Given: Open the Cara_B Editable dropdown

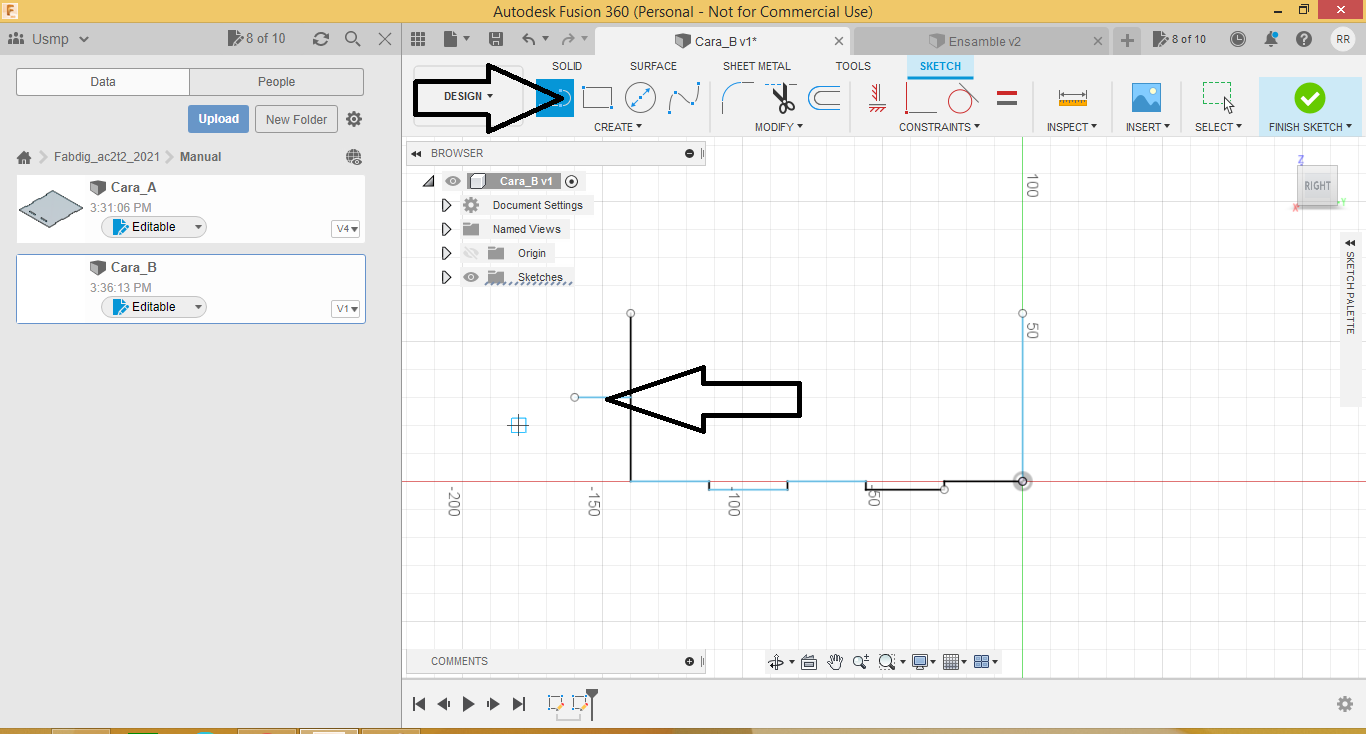Looking at the screenshot, I should tap(154, 307).
